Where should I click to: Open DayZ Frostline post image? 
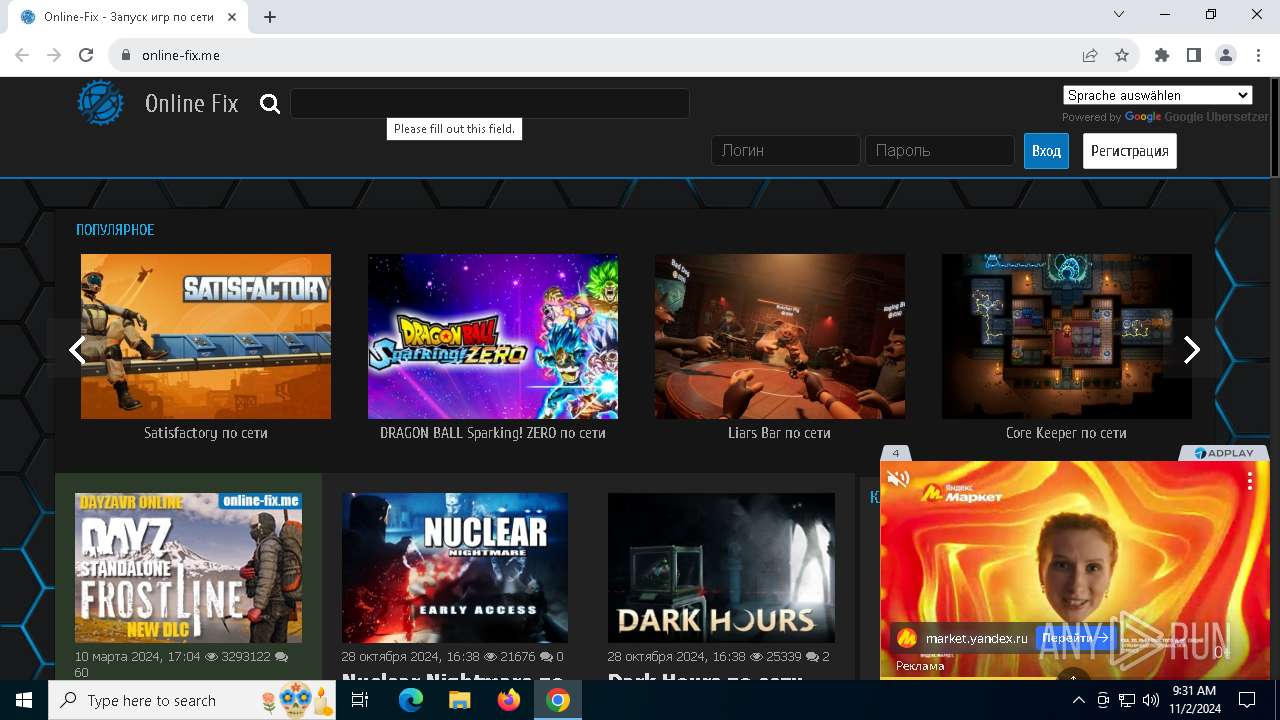coord(188,567)
